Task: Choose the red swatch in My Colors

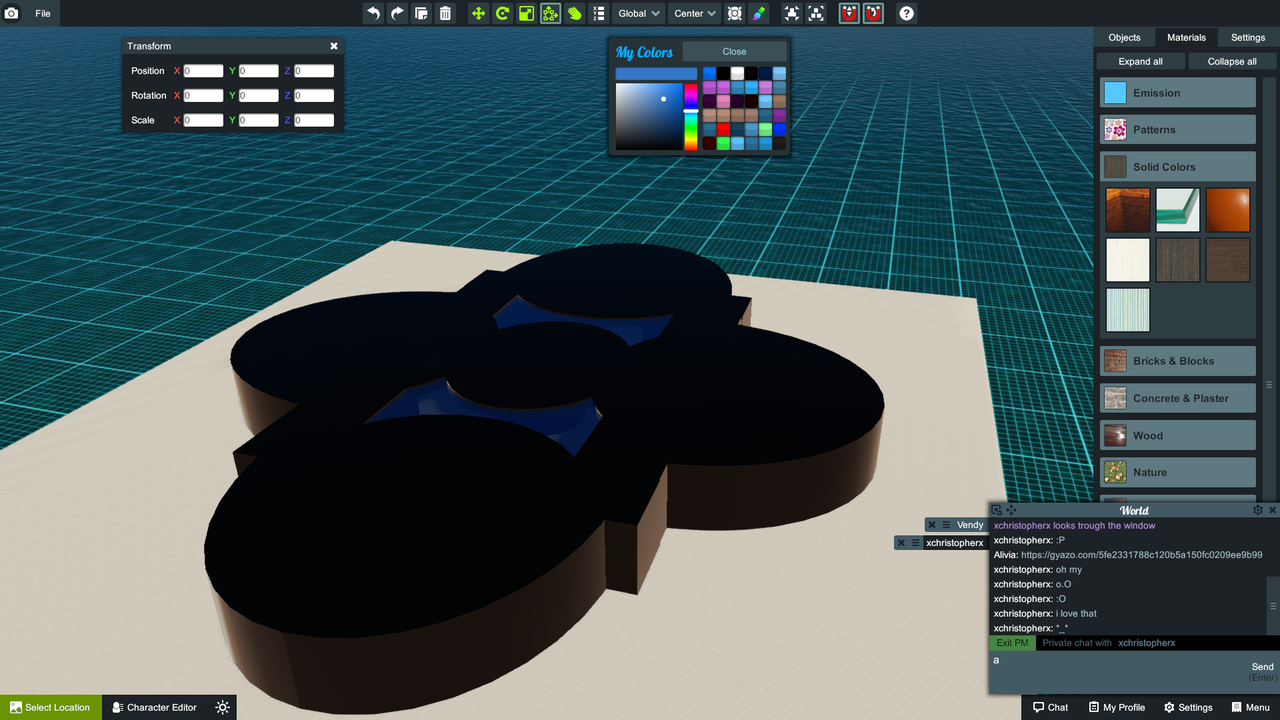Action: point(723,129)
